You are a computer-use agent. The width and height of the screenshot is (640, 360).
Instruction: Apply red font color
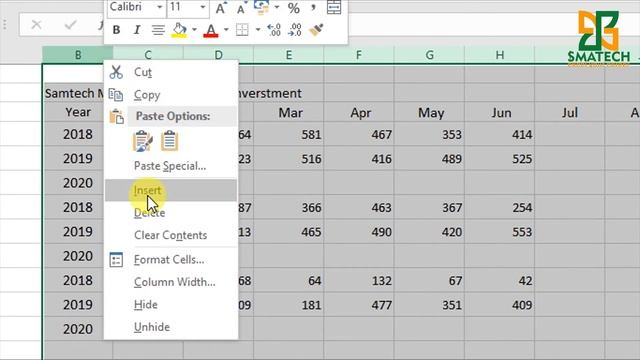click(211, 30)
